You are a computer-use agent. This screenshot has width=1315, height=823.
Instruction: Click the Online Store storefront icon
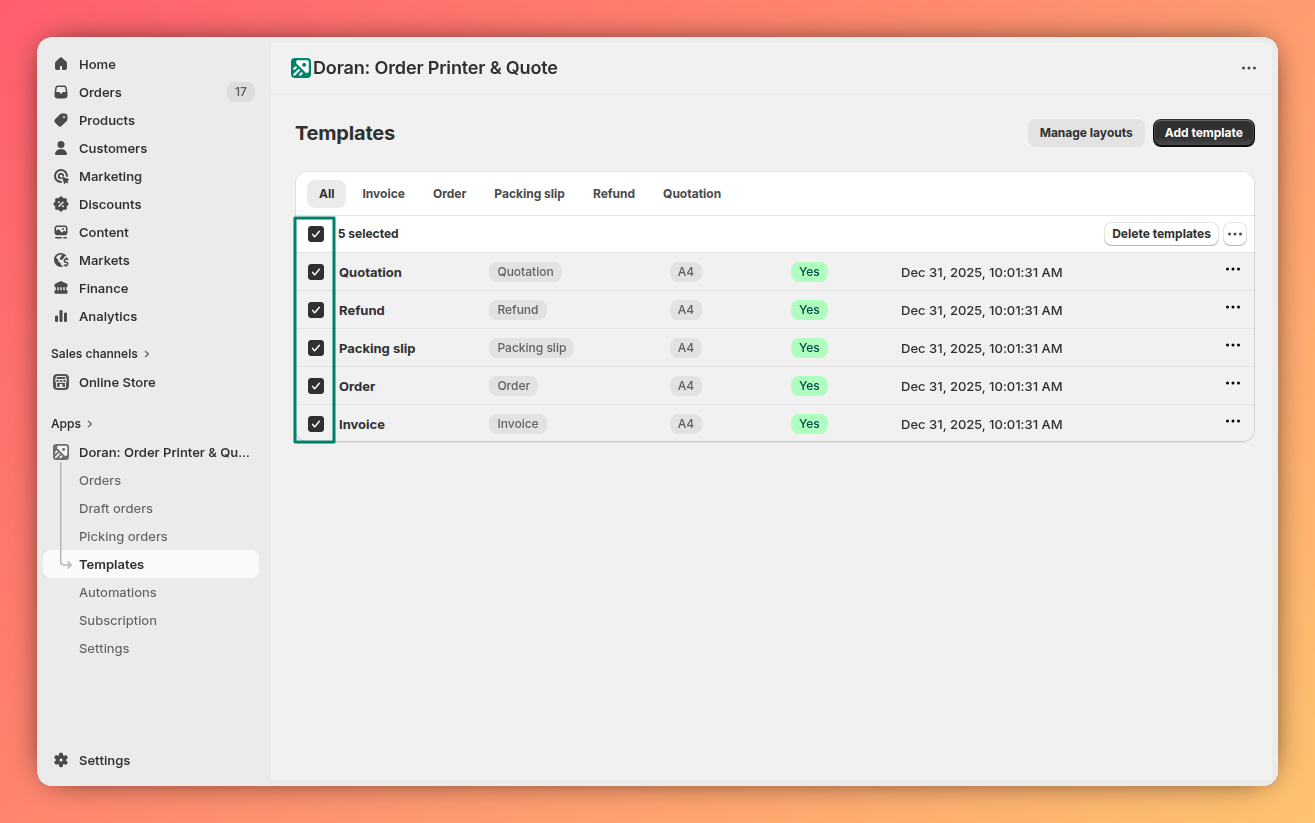pyautogui.click(x=61, y=382)
